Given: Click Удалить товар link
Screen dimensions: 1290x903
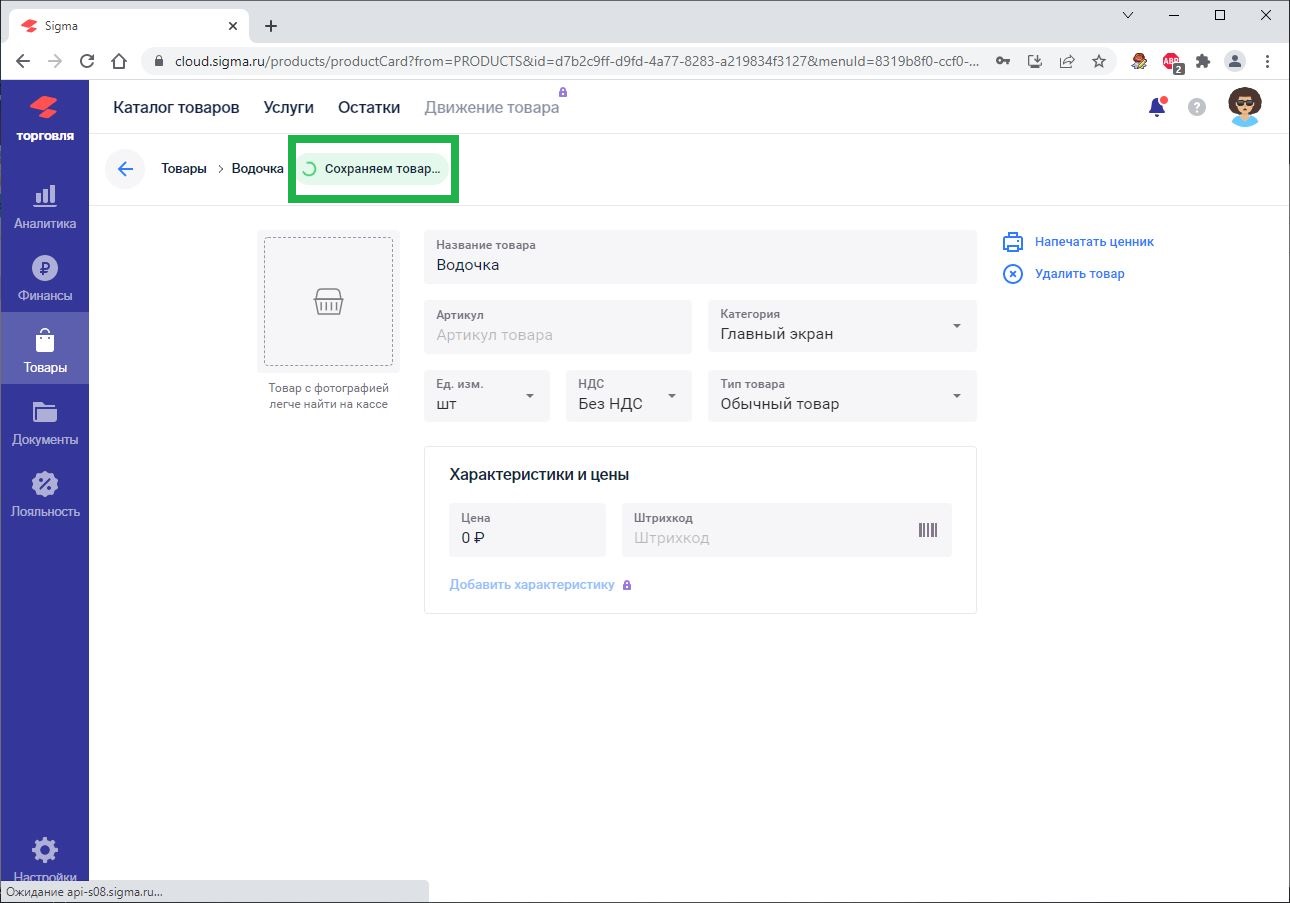Looking at the screenshot, I should pos(1079,274).
